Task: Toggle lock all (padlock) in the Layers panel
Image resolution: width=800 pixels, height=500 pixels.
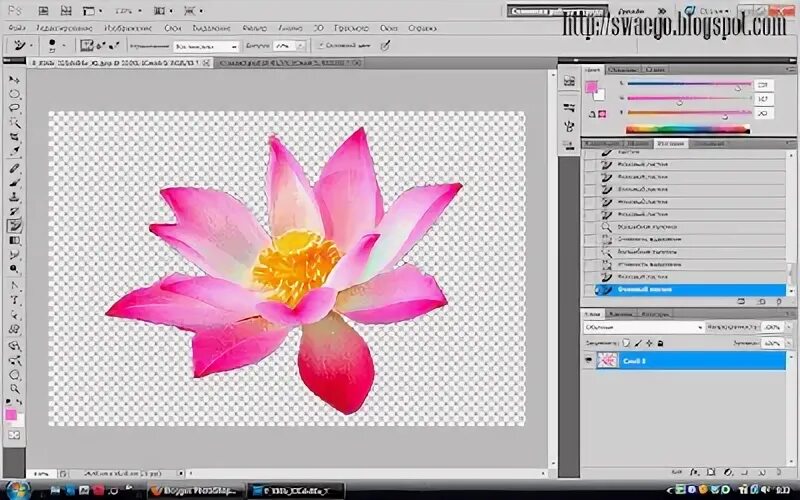Action: tap(661, 343)
